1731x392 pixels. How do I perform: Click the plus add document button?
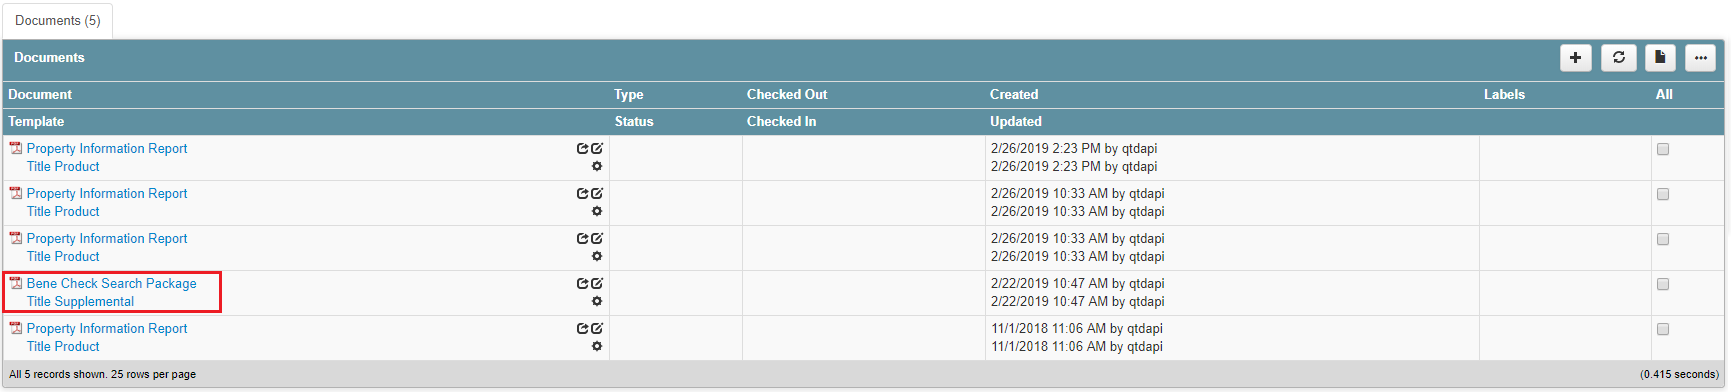point(1575,58)
